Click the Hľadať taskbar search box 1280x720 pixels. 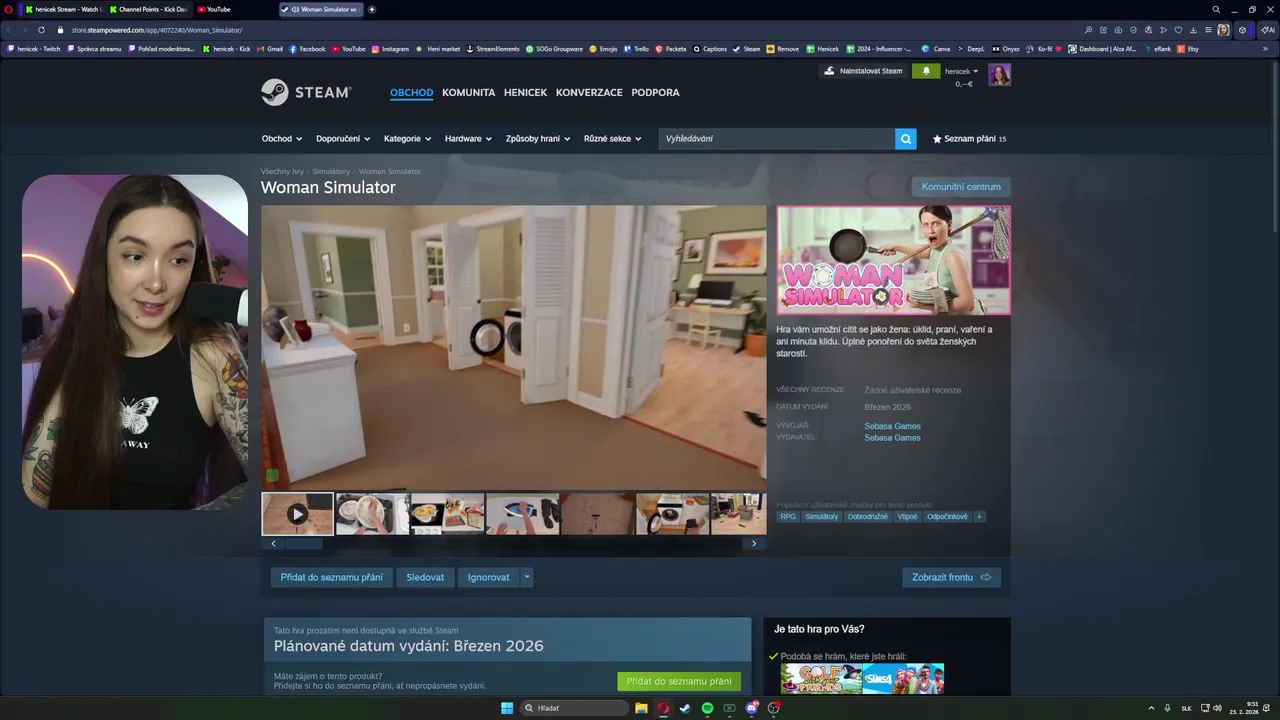coord(575,708)
